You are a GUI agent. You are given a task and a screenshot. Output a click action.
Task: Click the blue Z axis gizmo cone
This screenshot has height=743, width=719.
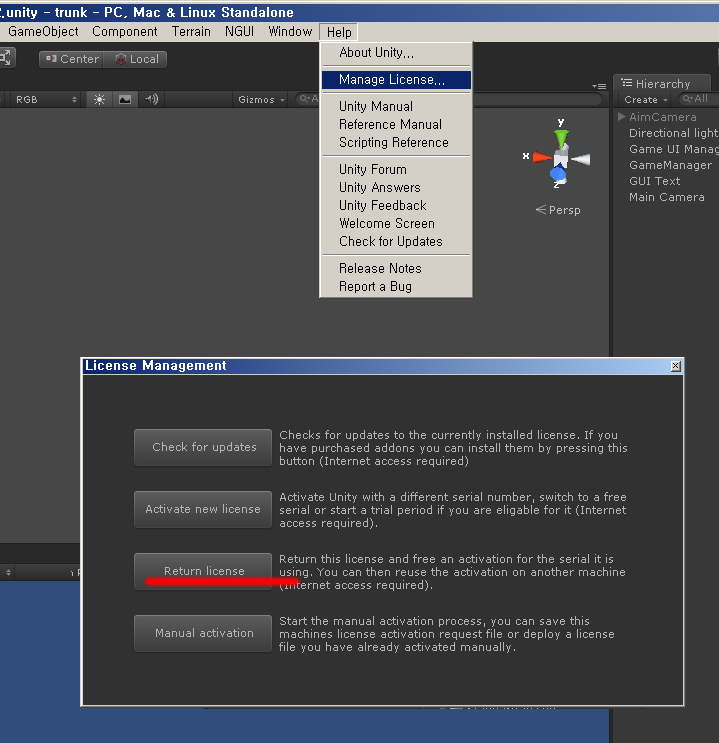pos(558,174)
